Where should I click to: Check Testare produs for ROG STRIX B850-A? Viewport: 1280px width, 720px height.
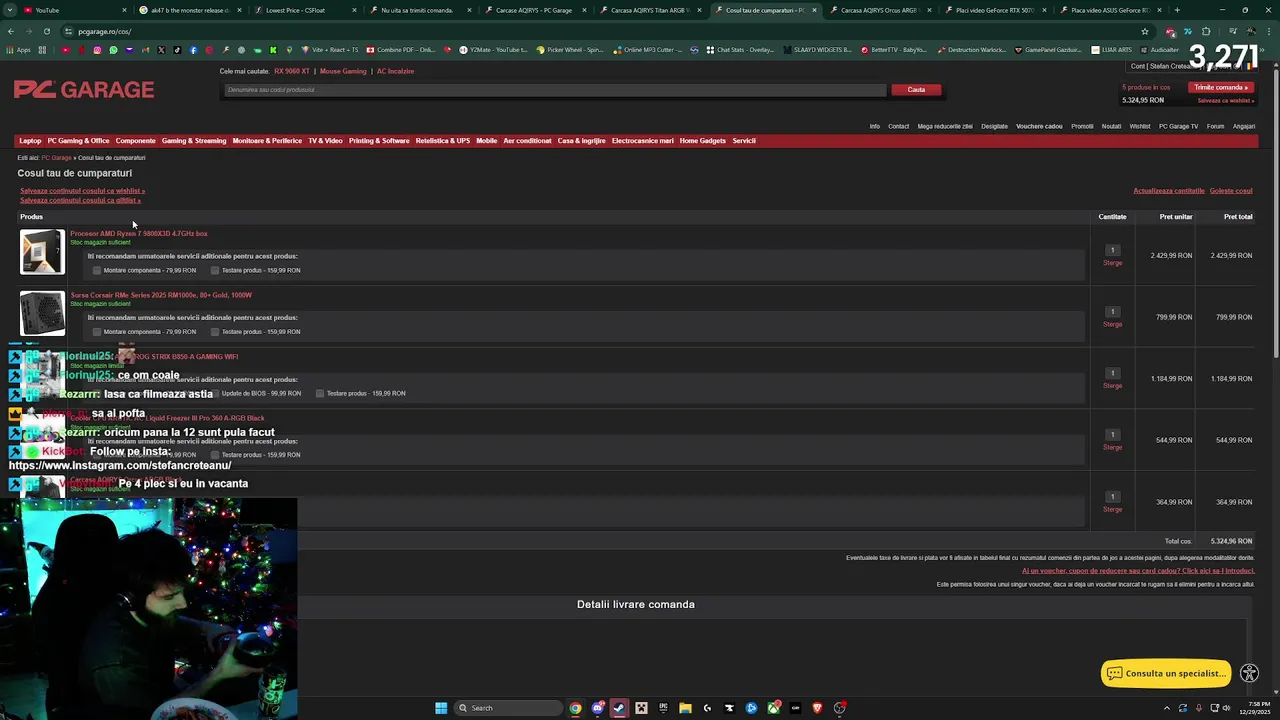[x=320, y=393]
